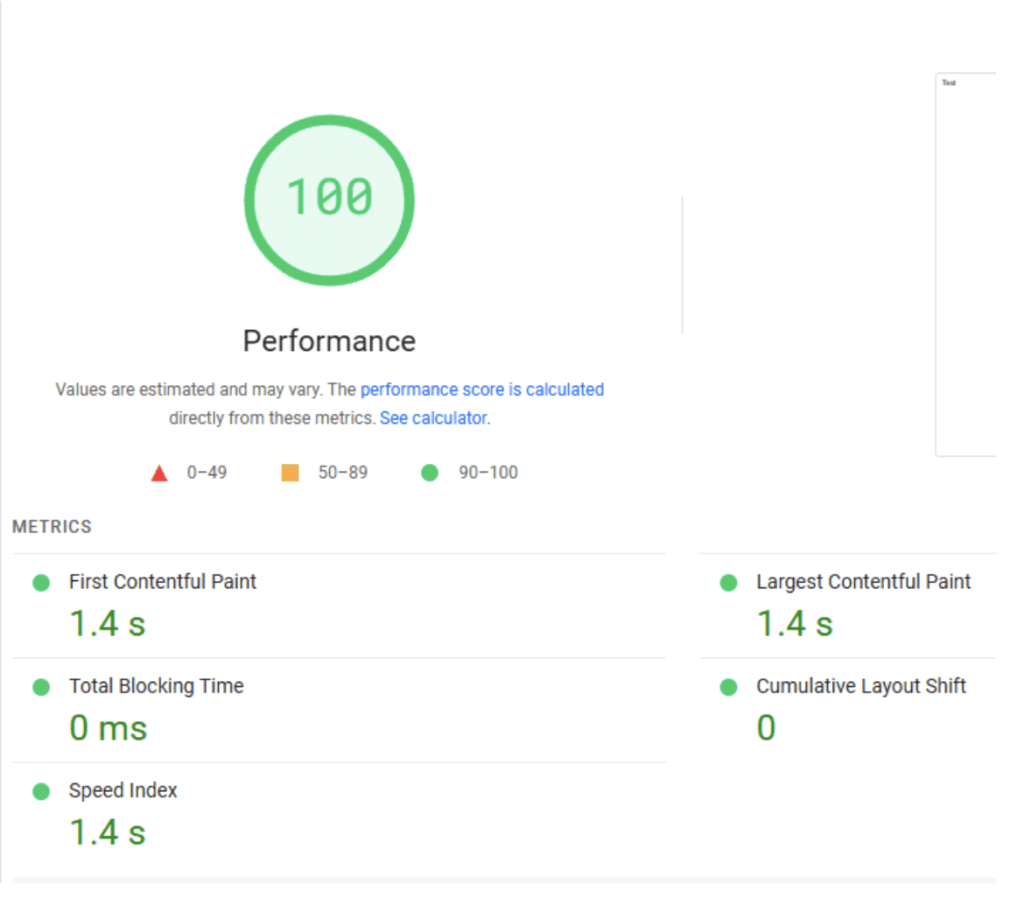
Task: Click the red triangle 0–49 legend icon
Action: [x=159, y=473]
